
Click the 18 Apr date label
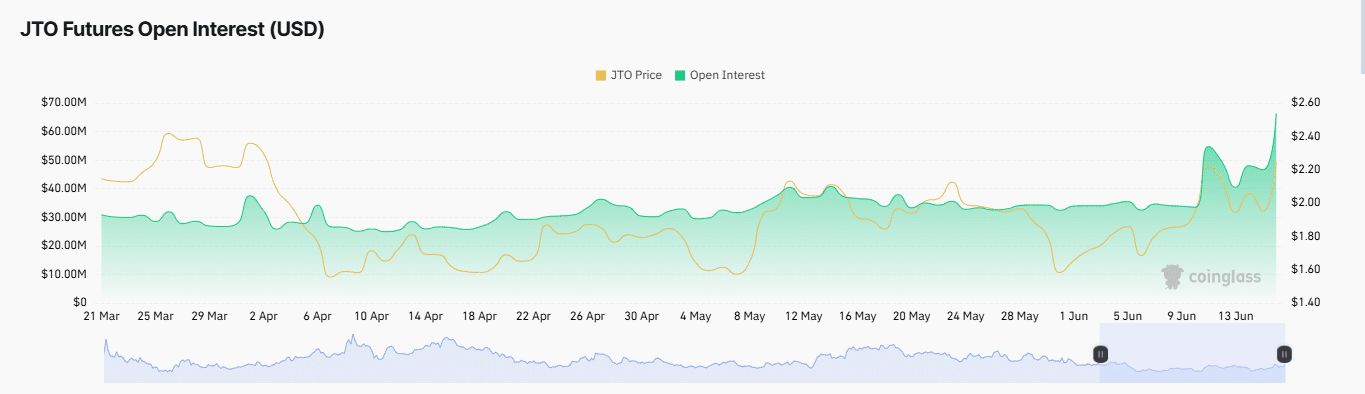point(479,316)
